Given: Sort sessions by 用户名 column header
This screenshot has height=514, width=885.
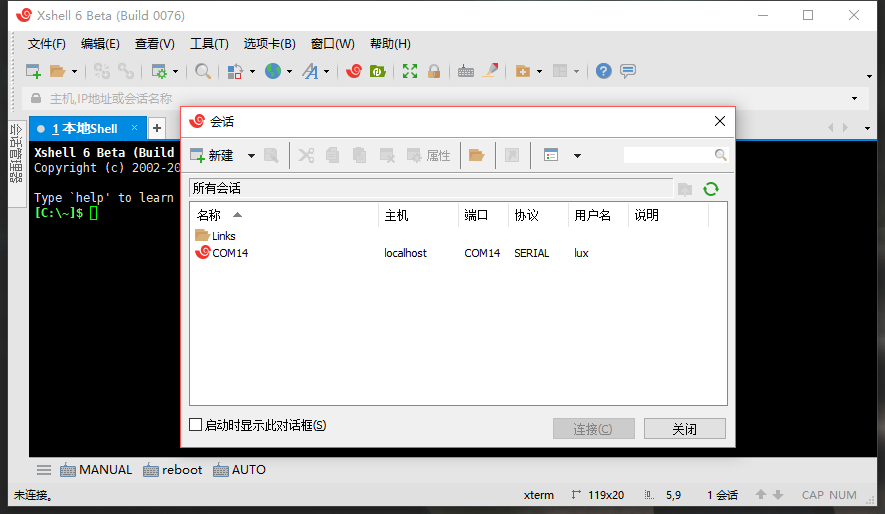Looking at the screenshot, I should click(x=598, y=216).
